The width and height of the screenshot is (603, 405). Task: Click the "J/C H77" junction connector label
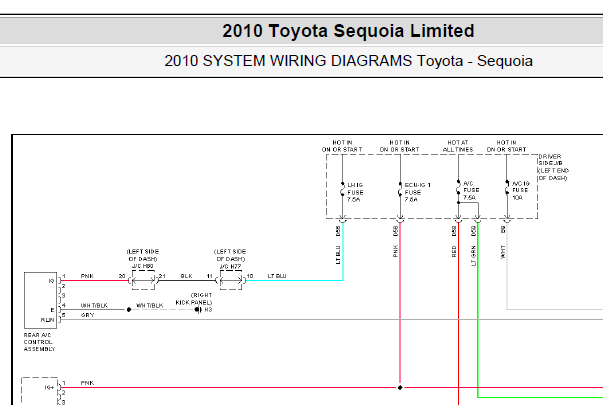230,266
